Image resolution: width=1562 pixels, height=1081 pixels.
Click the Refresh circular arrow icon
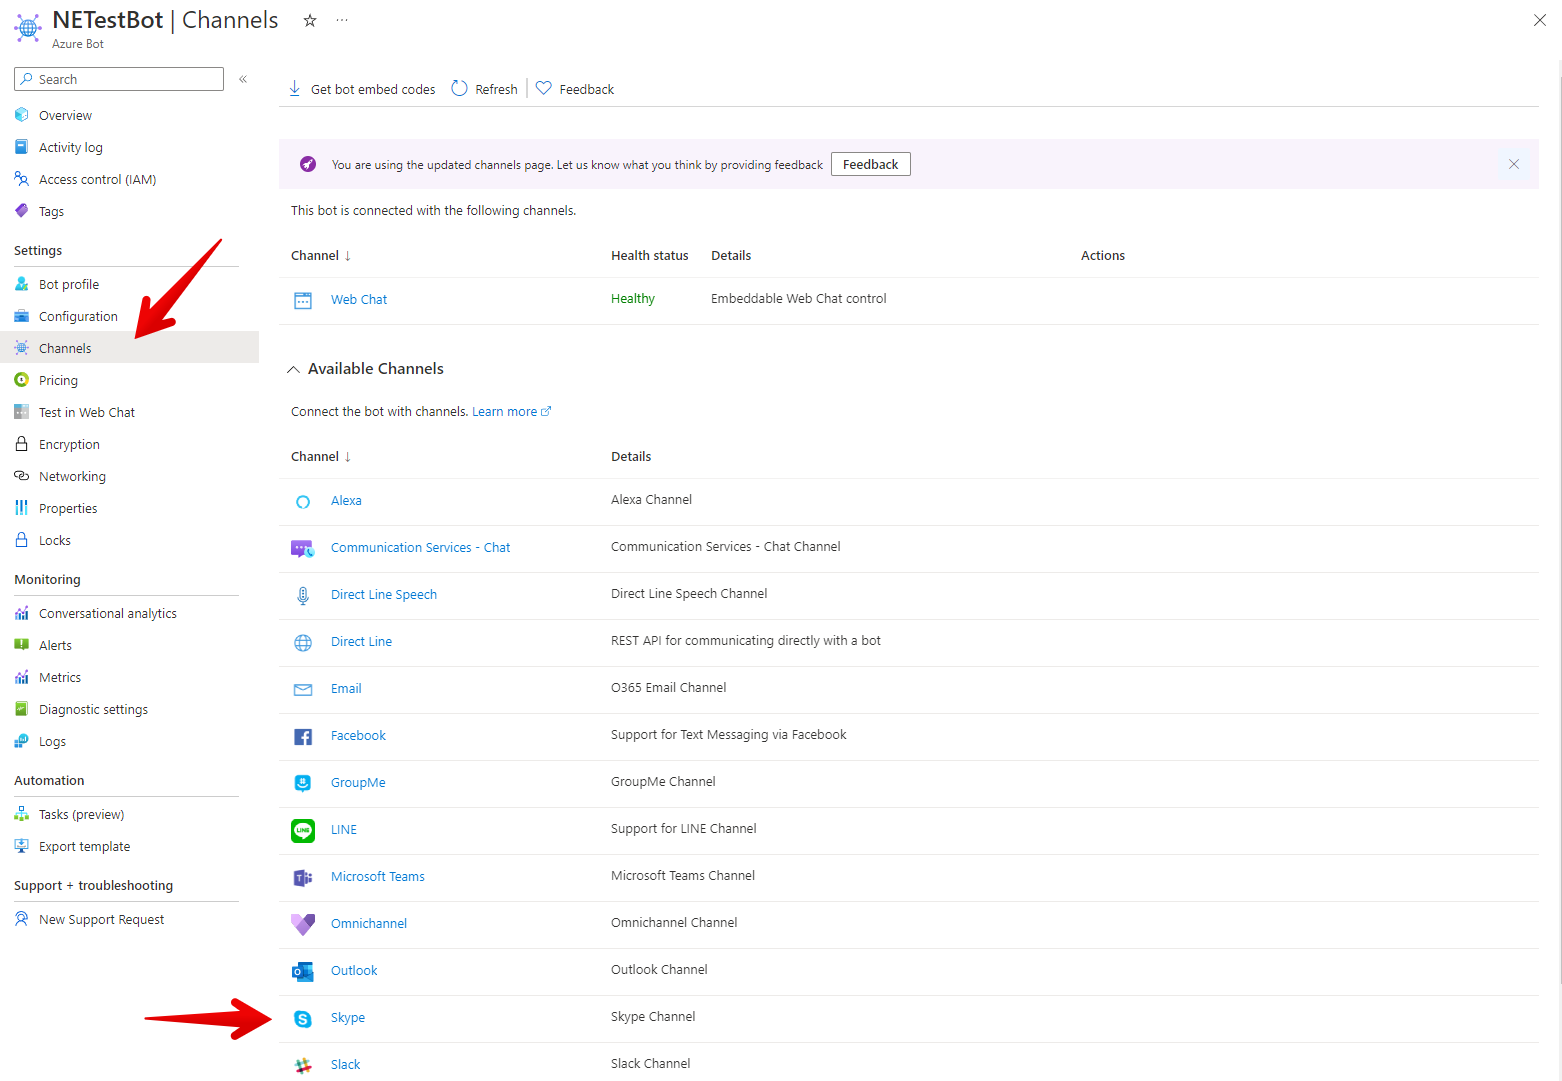(x=459, y=88)
